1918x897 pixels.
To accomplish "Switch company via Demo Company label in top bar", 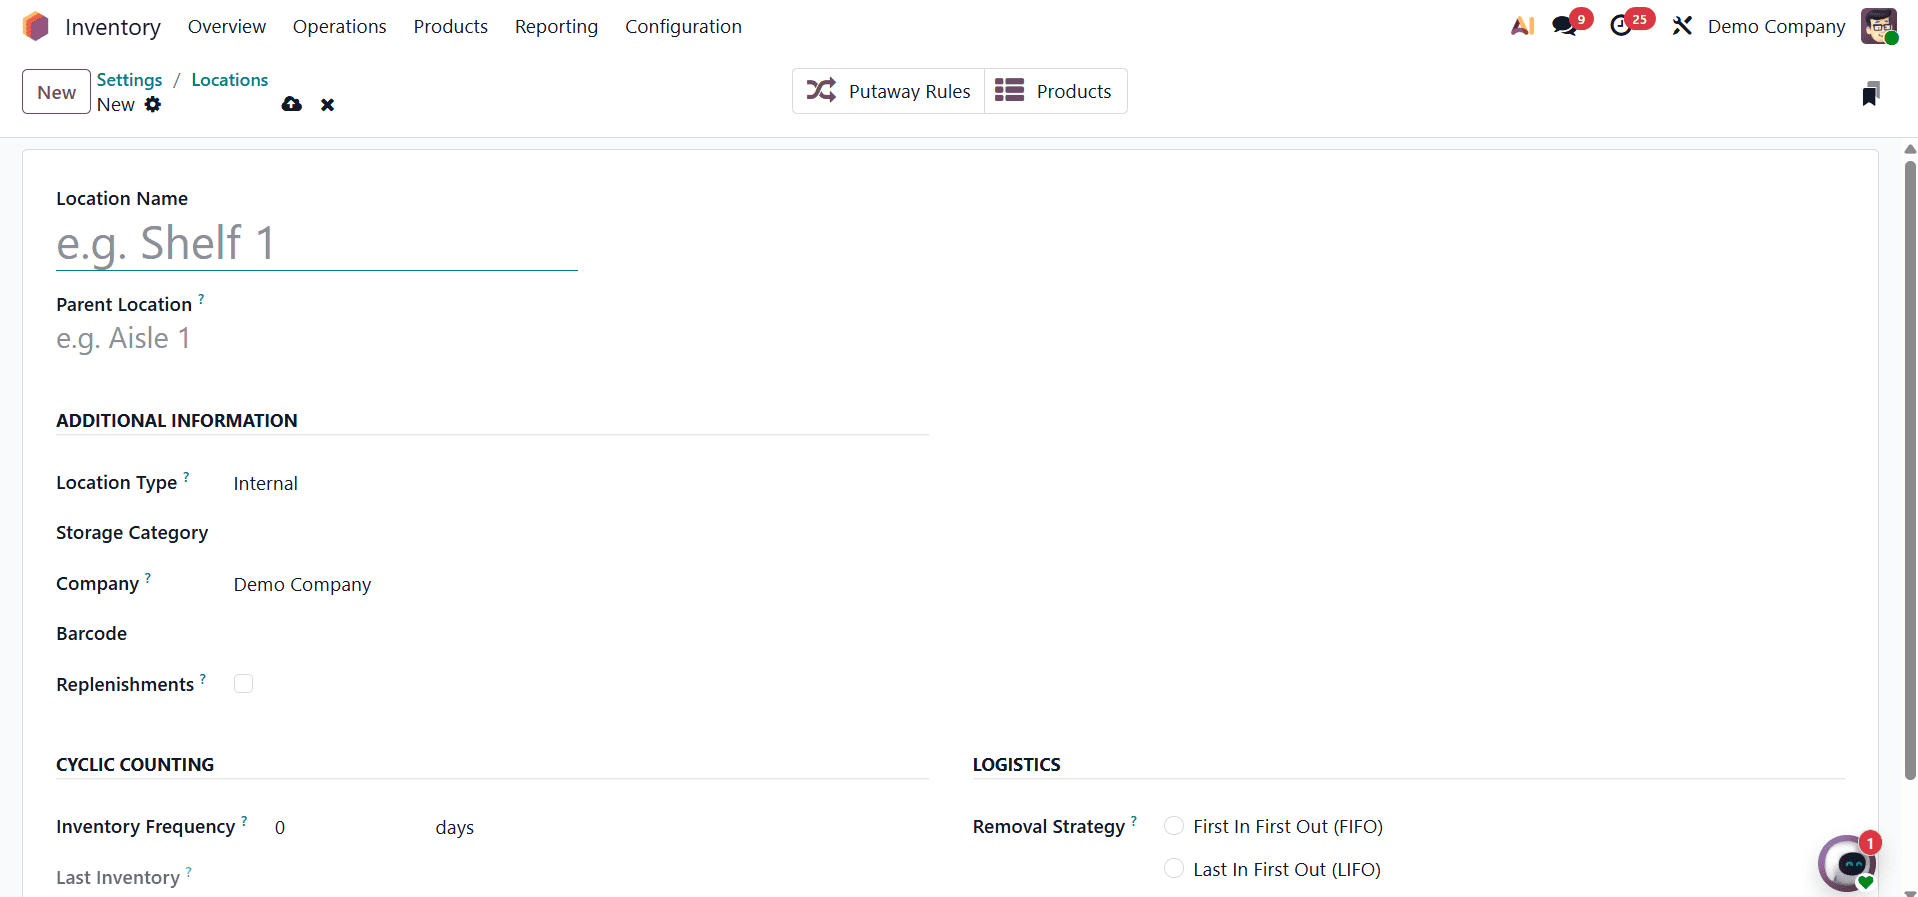I will coord(1777,26).
